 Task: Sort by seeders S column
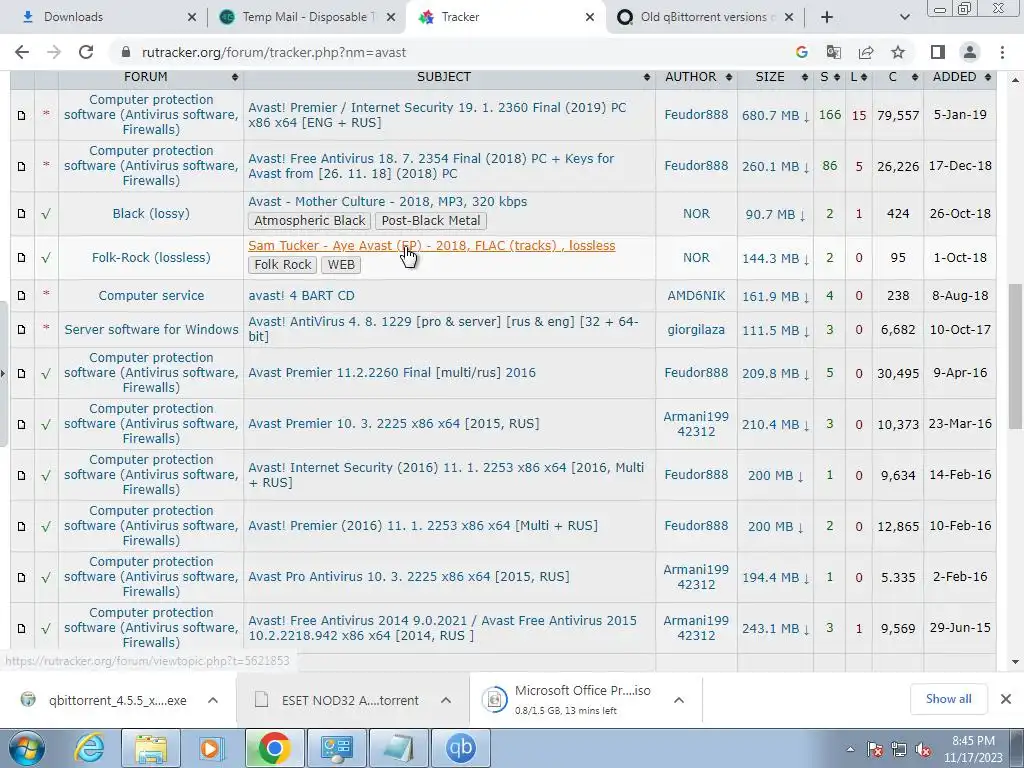(x=829, y=77)
